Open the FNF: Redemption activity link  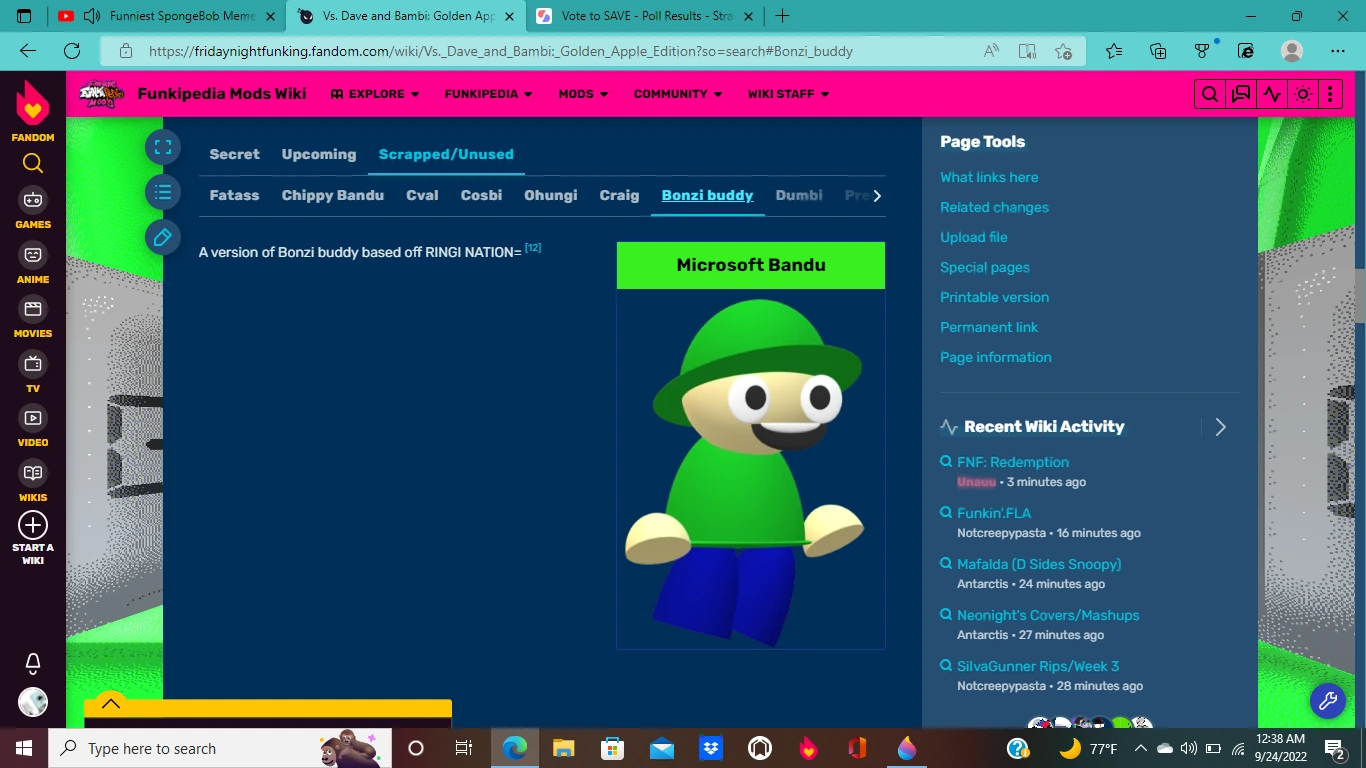1013,461
